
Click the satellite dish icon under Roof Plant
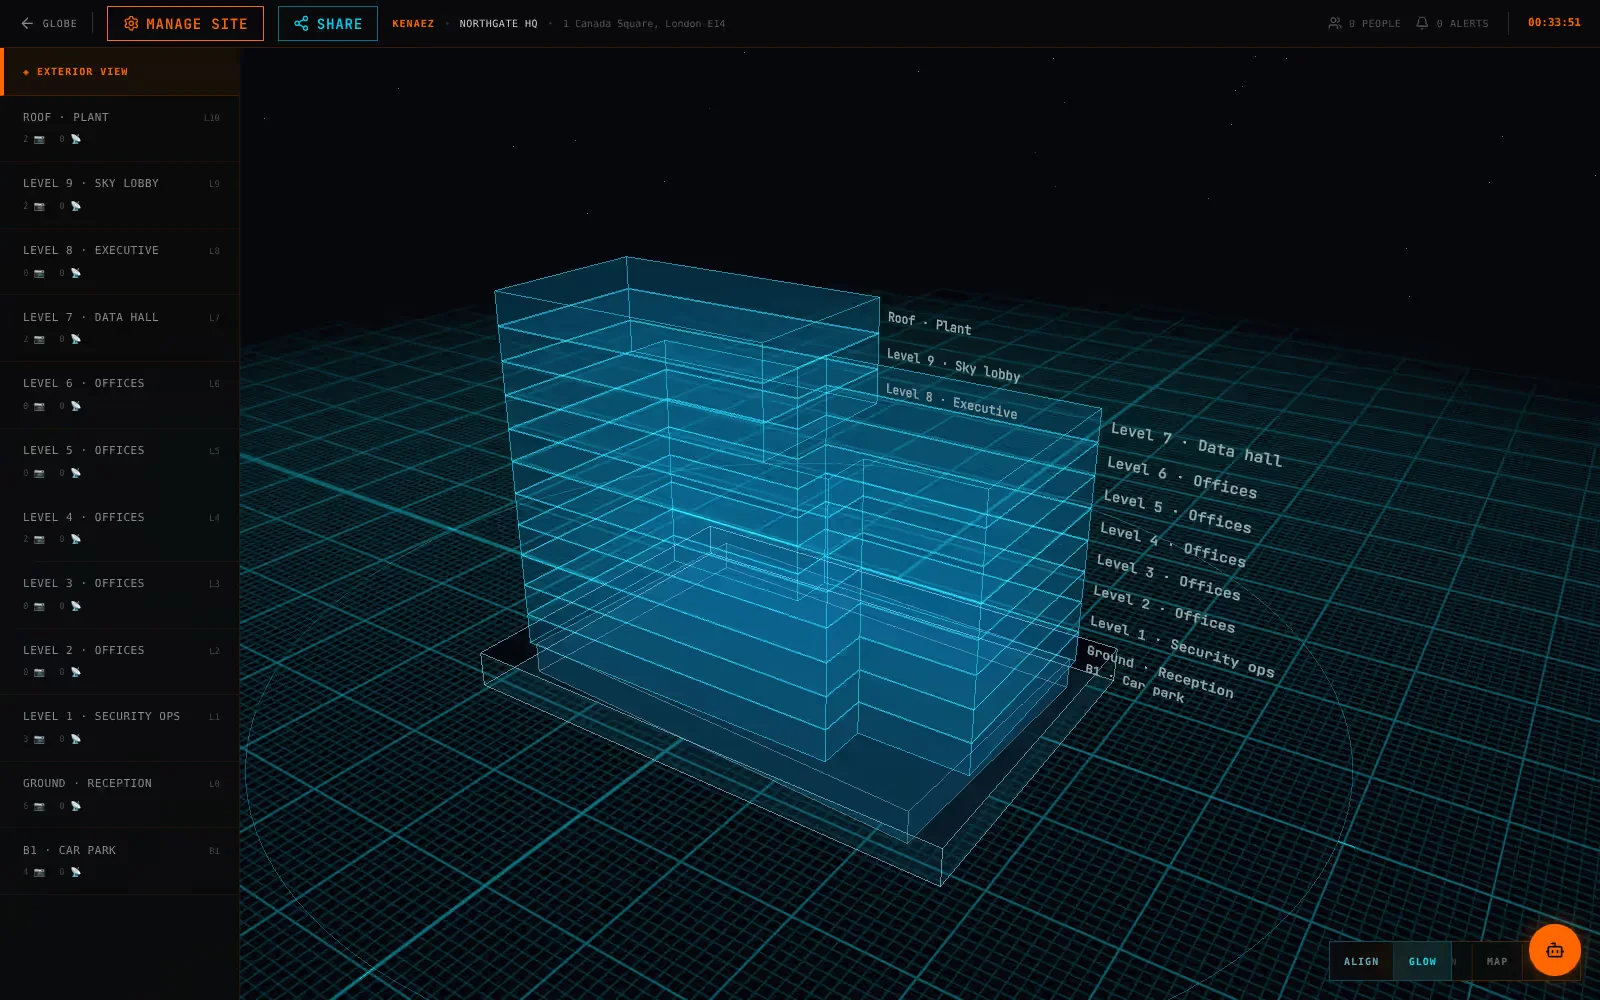click(x=75, y=140)
